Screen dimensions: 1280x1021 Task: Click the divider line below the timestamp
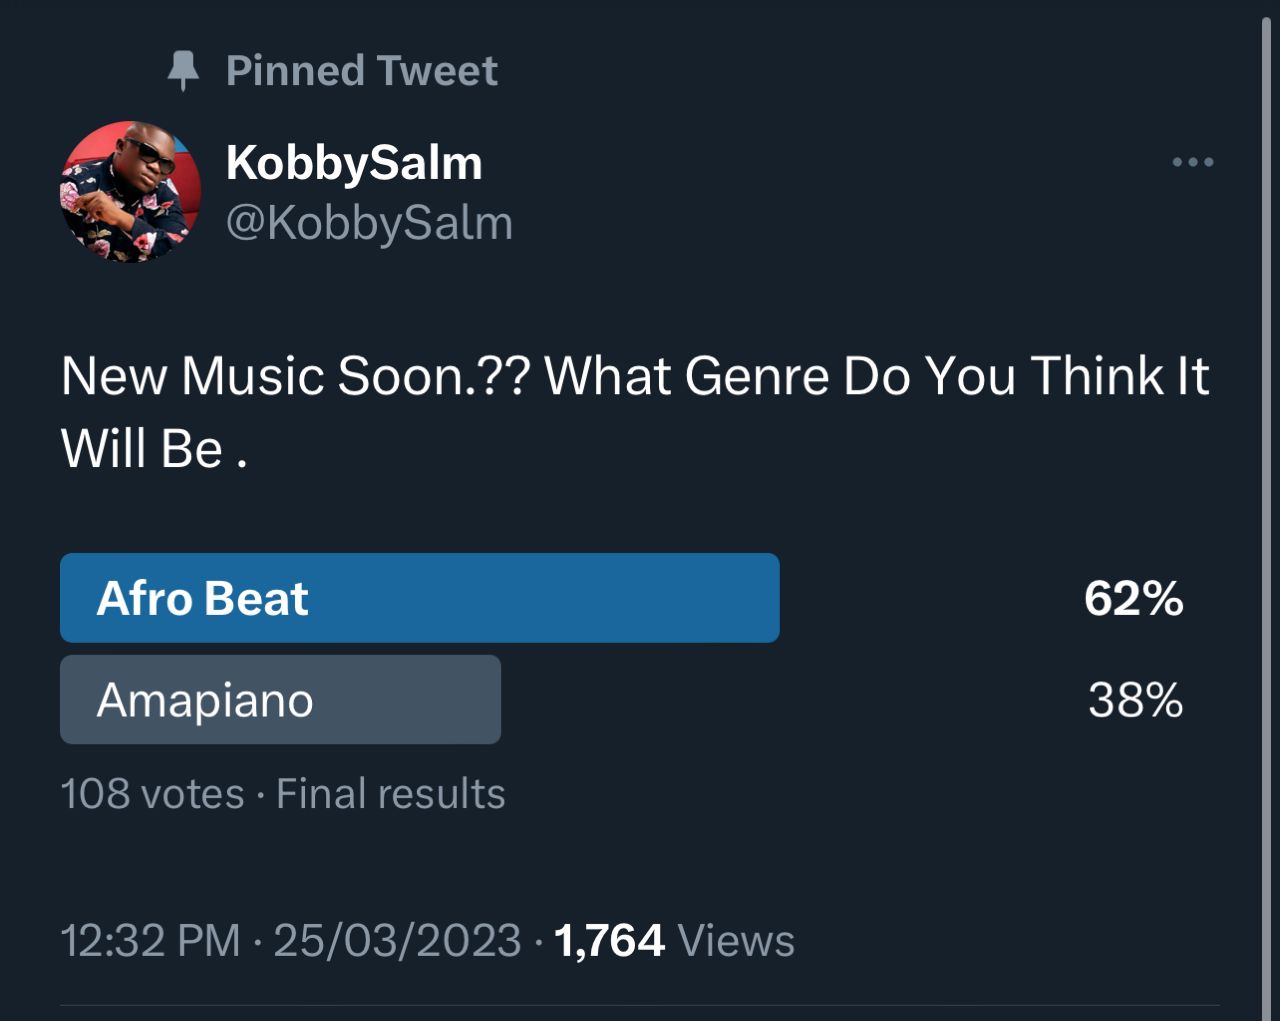[640, 1005]
